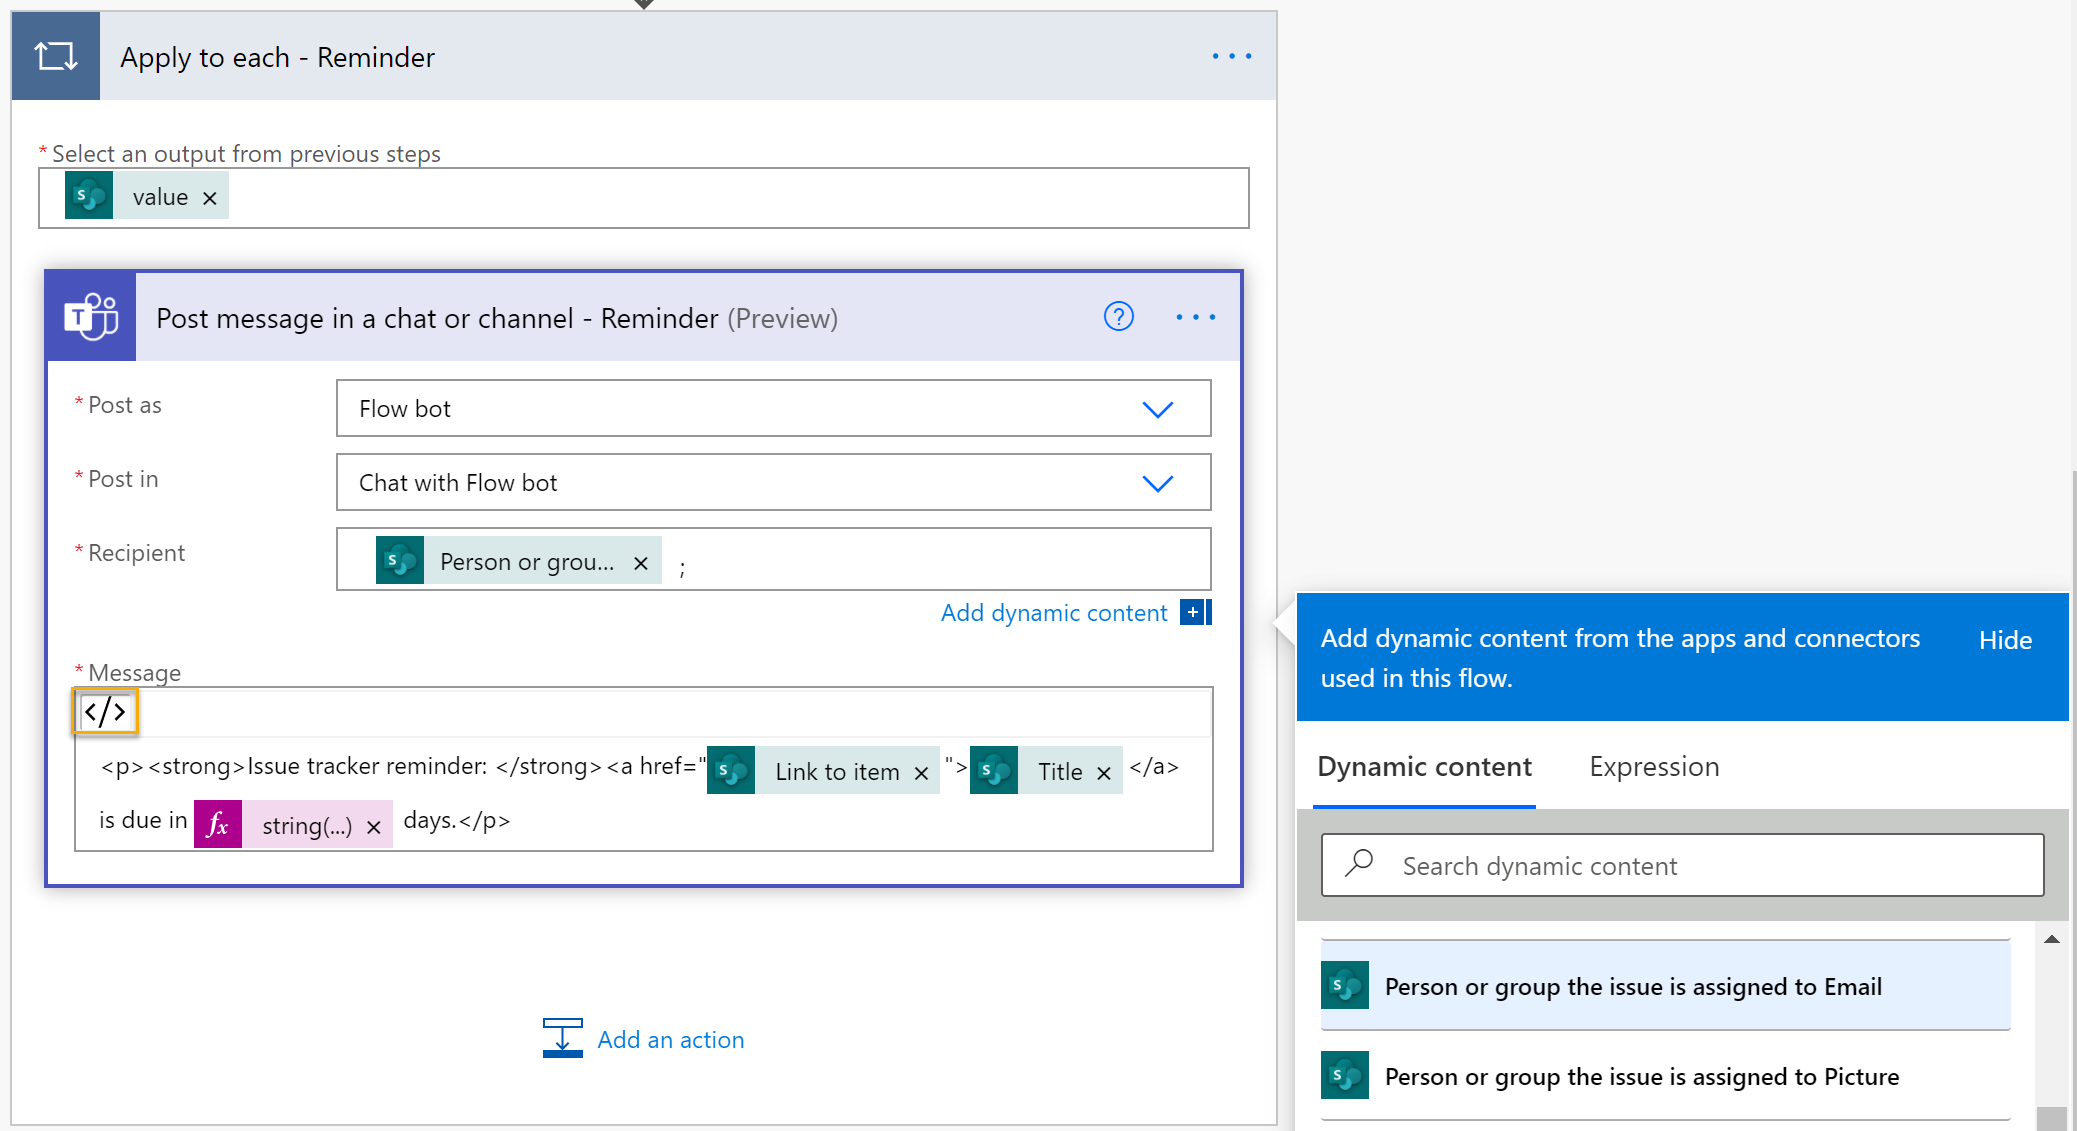Click the SharePoint icon on the value token
This screenshot has width=2077, height=1131.
89,196
